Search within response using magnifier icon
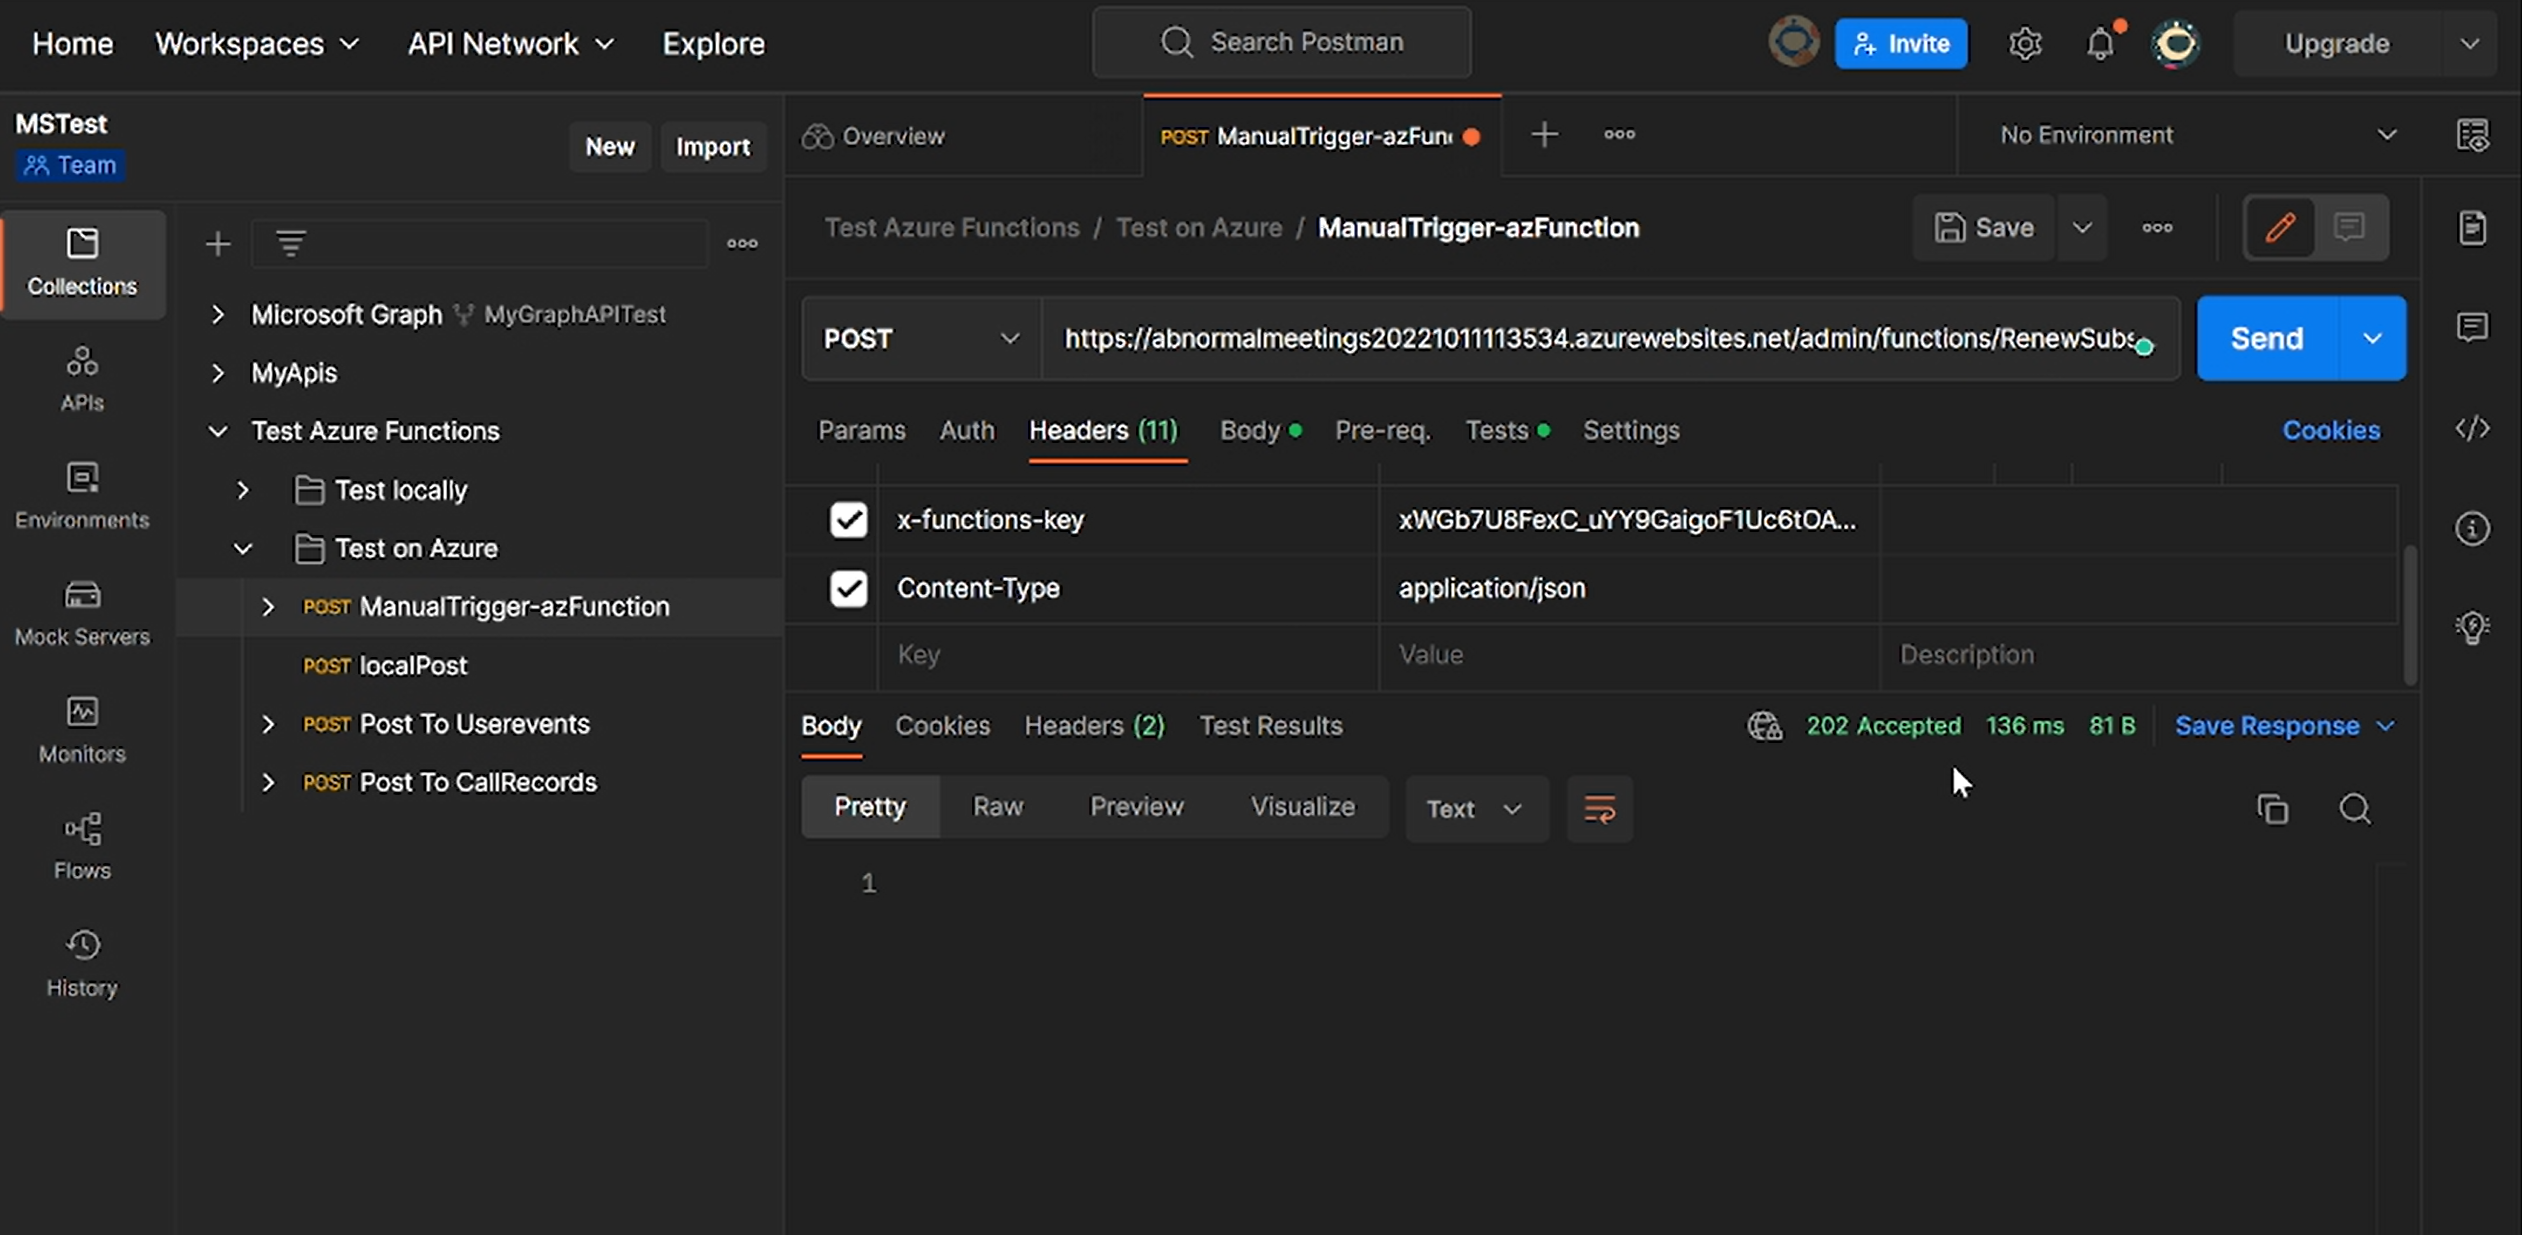This screenshot has width=2522, height=1235. (x=2354, y=808)
